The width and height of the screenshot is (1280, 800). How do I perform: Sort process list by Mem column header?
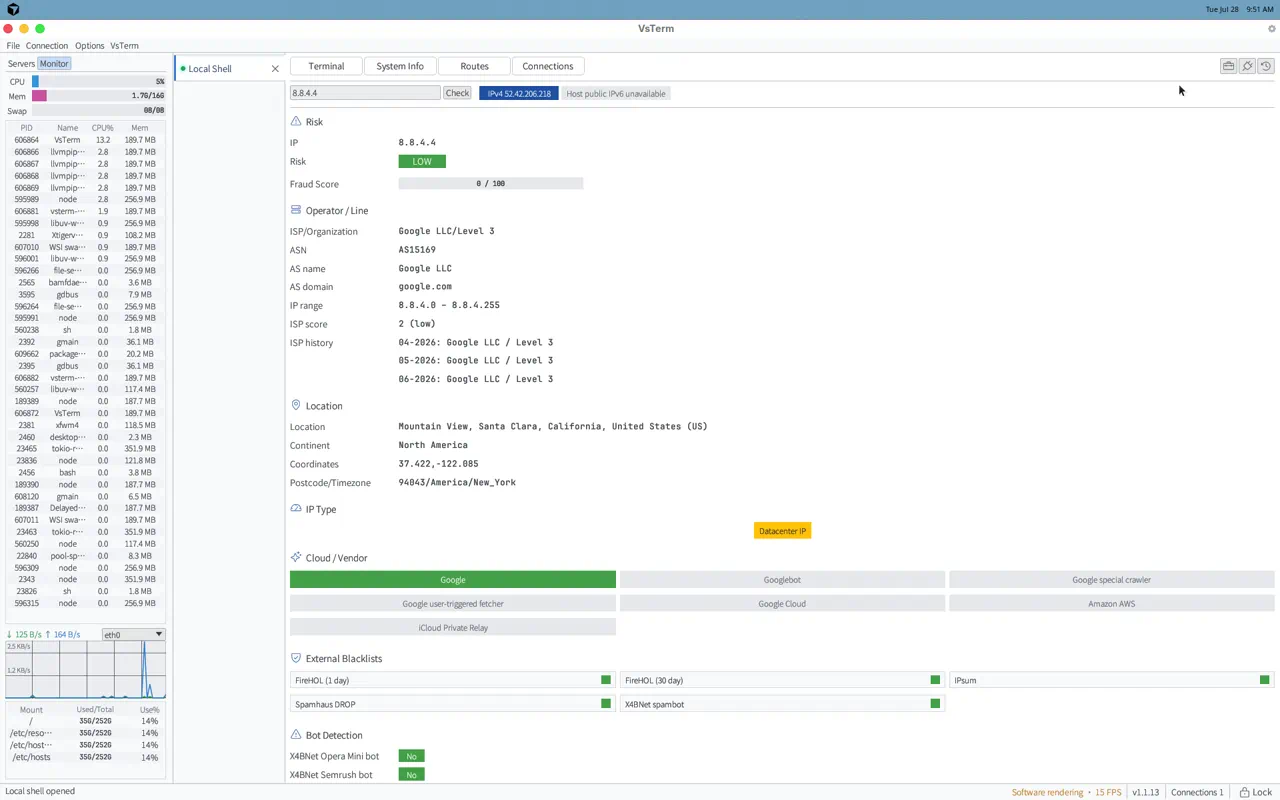pos(140,128)
